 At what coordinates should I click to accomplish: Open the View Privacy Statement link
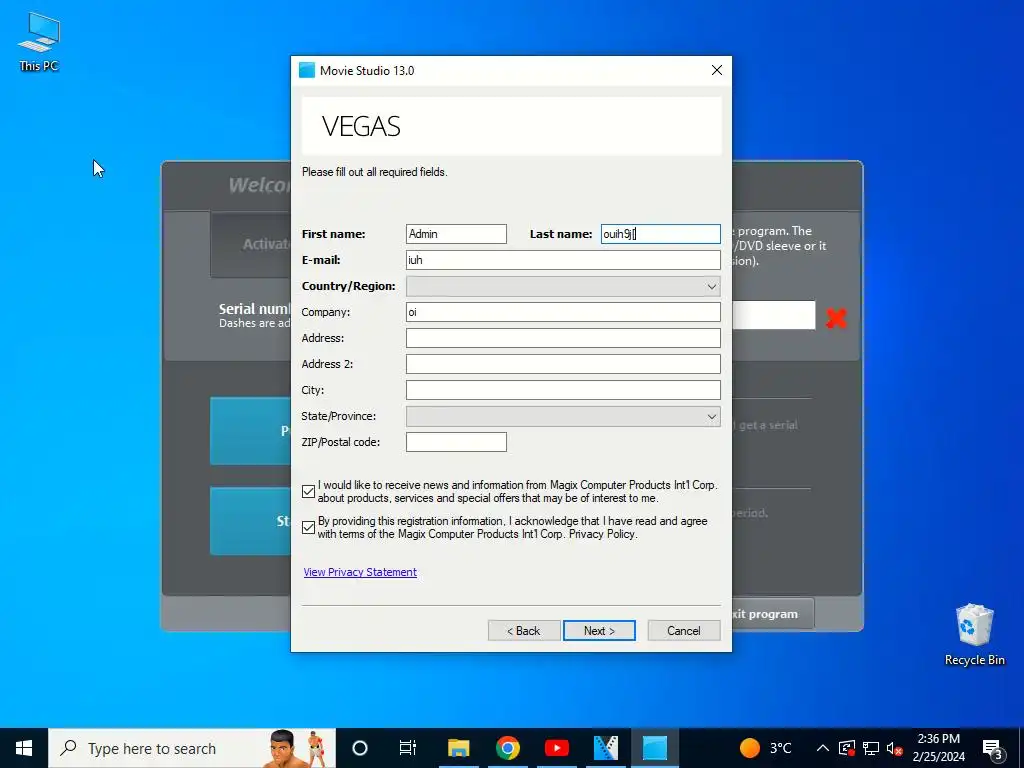click(360, 572)
